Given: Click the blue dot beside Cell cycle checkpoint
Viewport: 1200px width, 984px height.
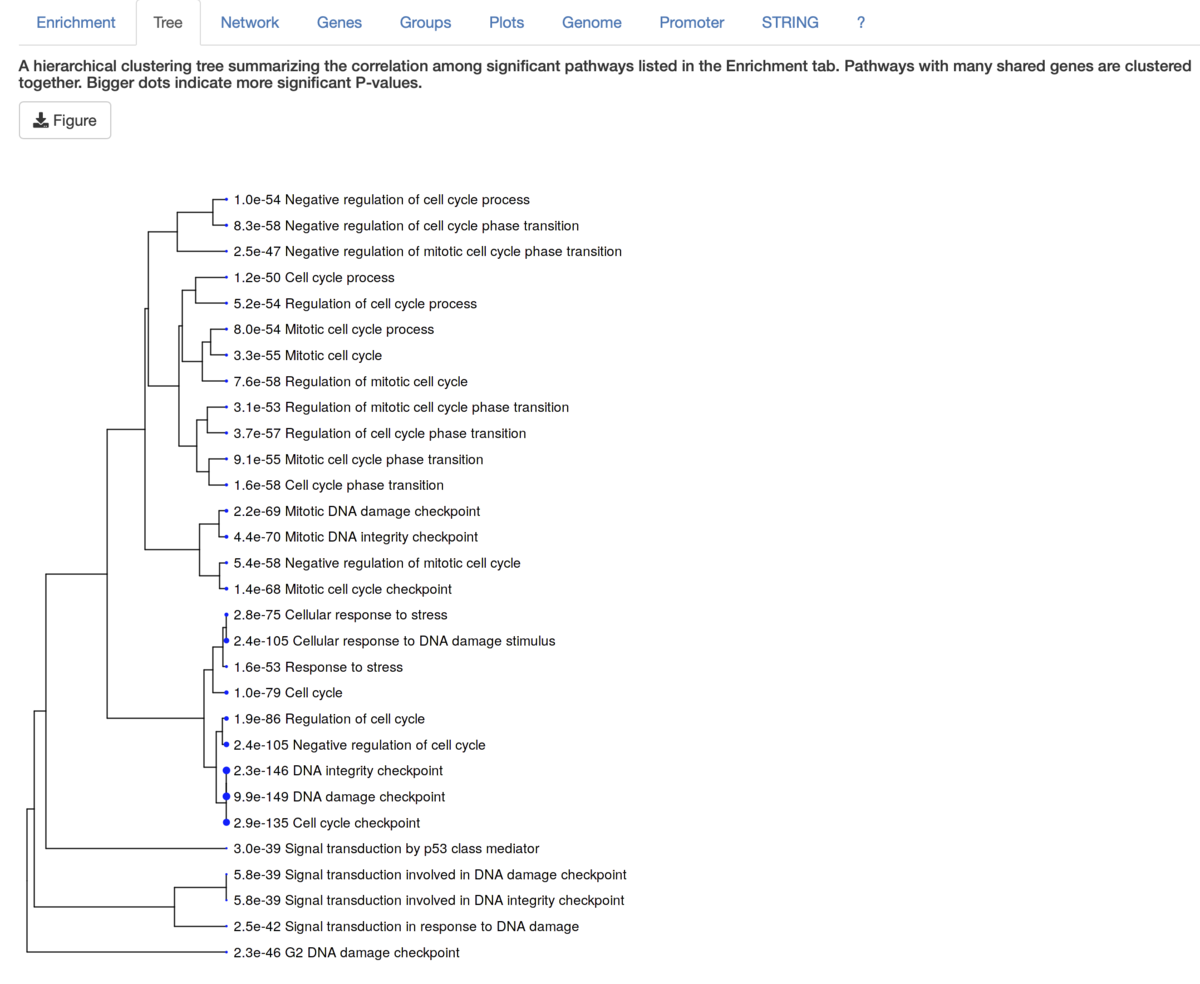Looking at the screenshot, I should tap(226, 823).
